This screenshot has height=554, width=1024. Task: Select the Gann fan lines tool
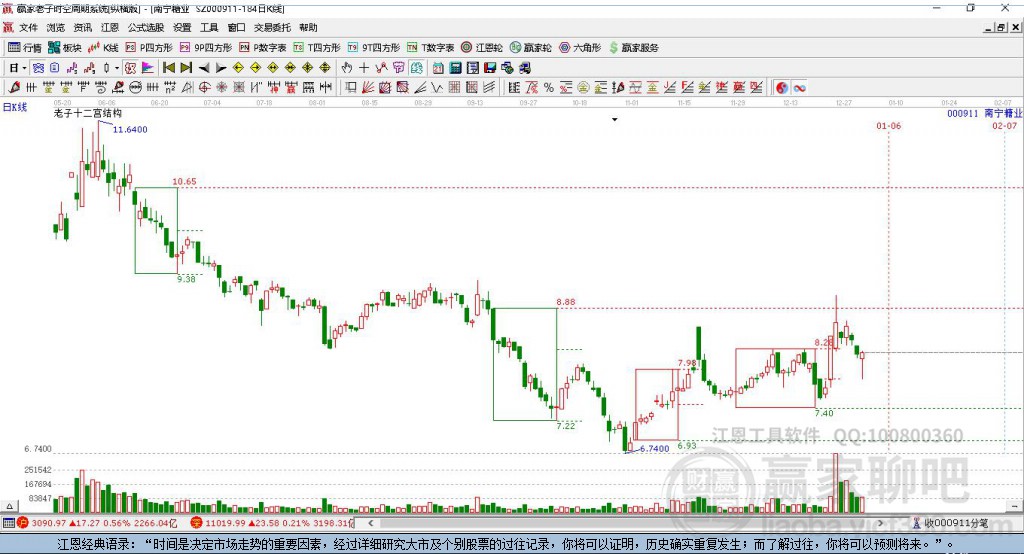point(368,88)
